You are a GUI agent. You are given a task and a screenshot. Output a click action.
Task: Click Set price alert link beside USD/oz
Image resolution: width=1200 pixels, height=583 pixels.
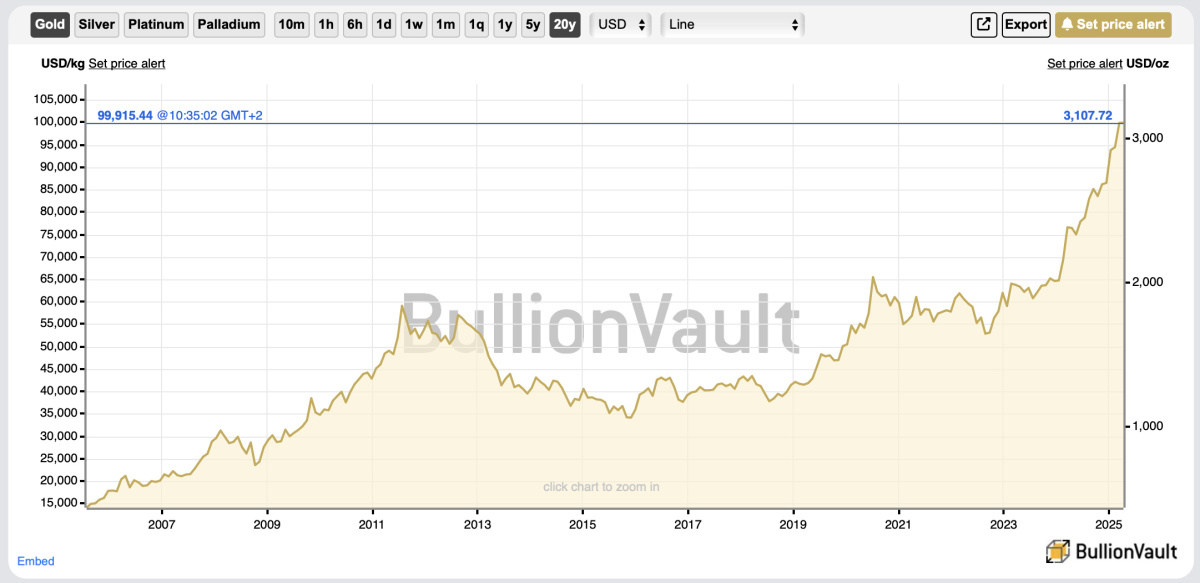tap(1085, 63)
